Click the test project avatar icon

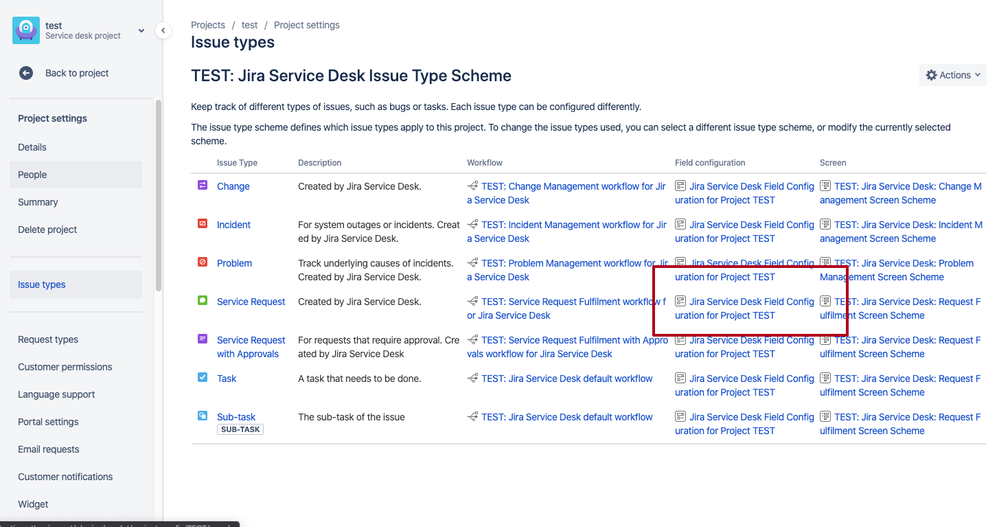26,30
